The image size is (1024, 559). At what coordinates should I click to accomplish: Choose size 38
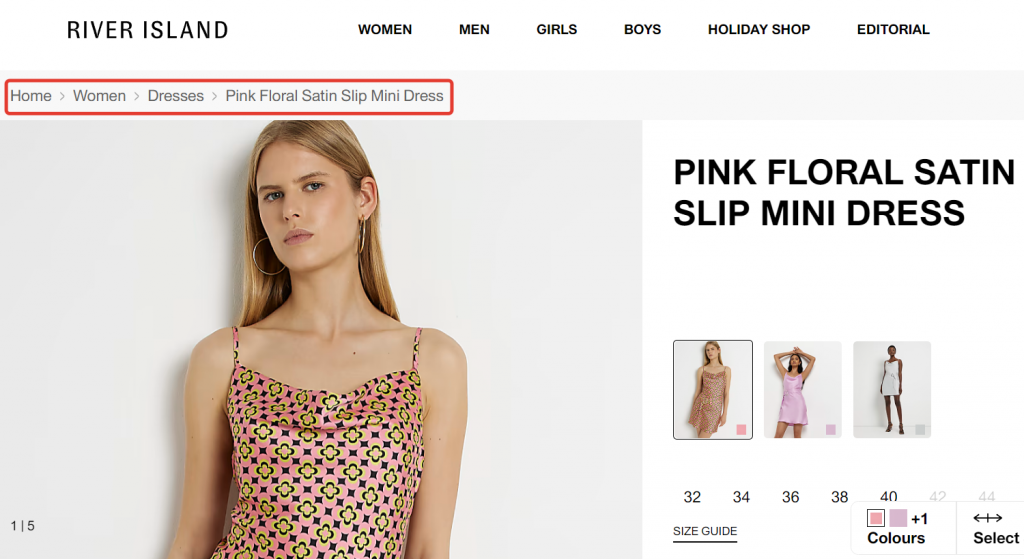840,497
